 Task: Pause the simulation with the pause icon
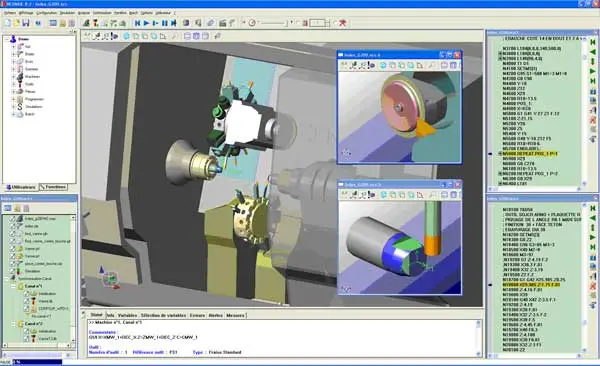(165, 23)
